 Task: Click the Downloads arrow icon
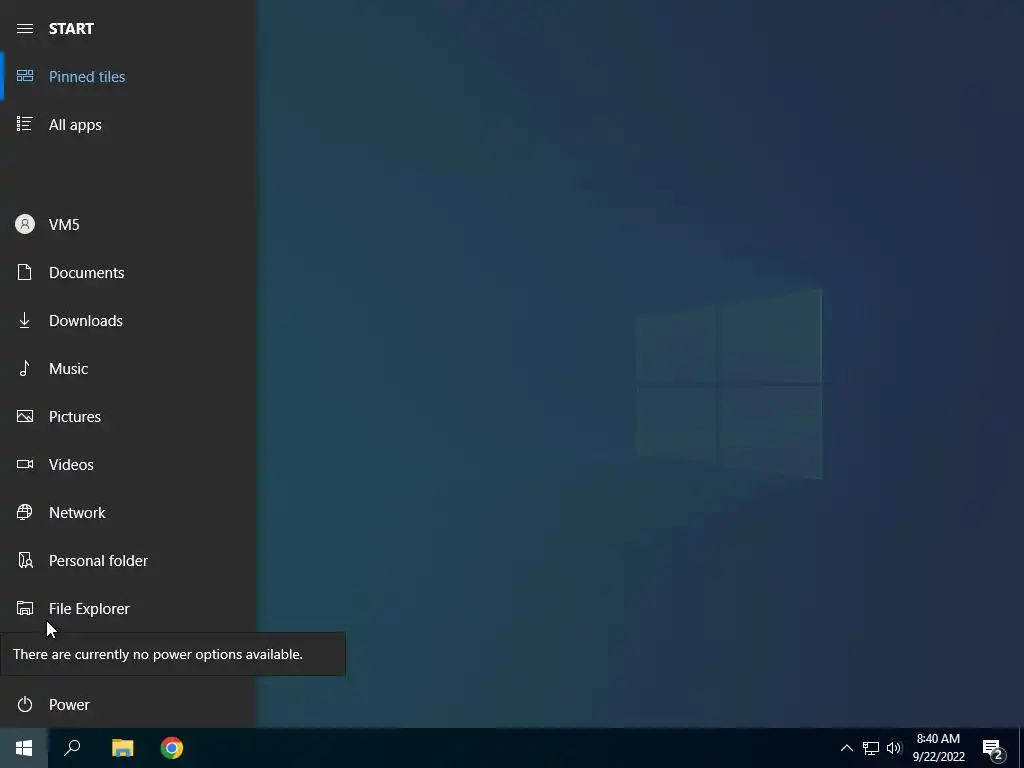click(x=25, y=321)
